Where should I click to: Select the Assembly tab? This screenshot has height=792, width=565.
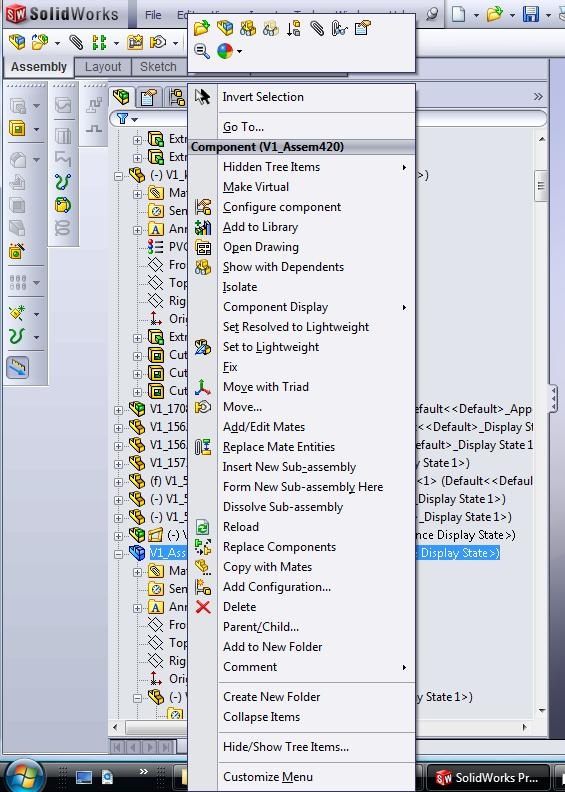[39, 67]
